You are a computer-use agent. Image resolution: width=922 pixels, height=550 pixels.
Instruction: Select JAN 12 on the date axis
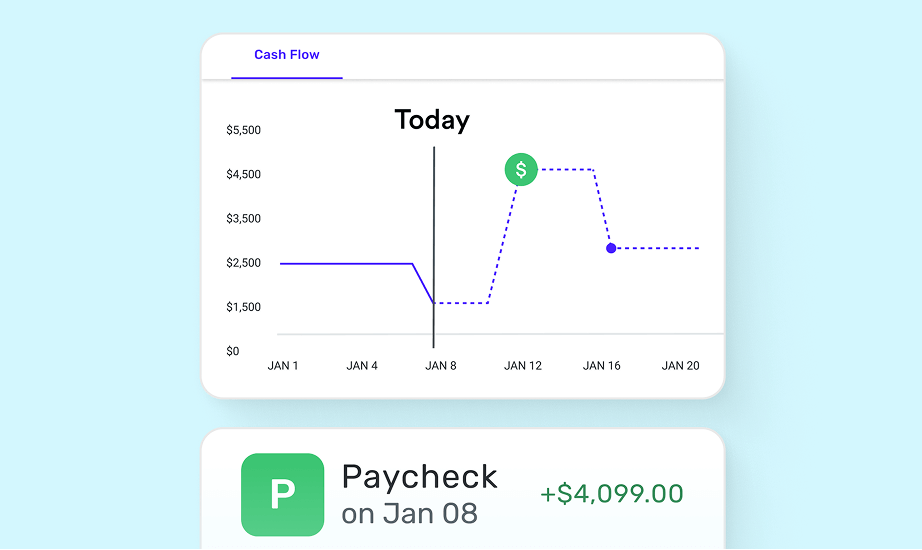coord(522,366)
